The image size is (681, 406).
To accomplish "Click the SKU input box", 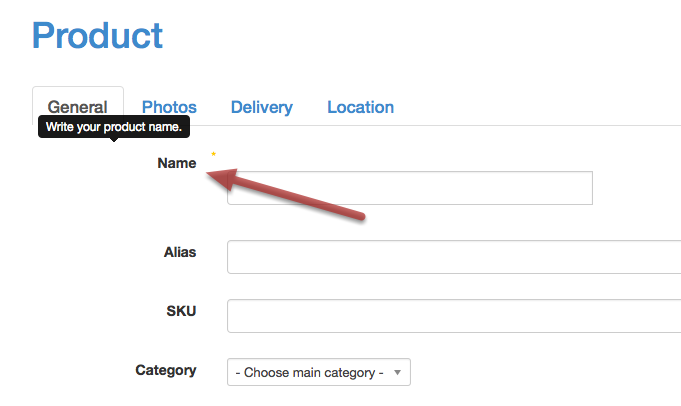I will (x=454, y=316).
